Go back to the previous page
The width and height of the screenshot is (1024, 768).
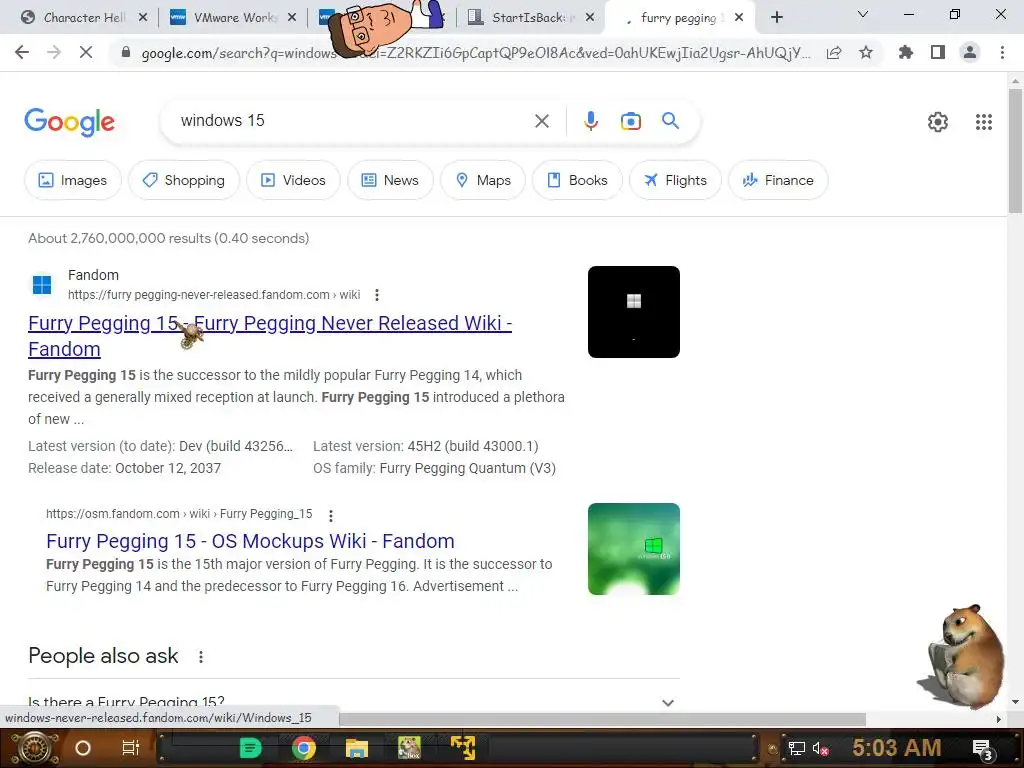(22, 52)
